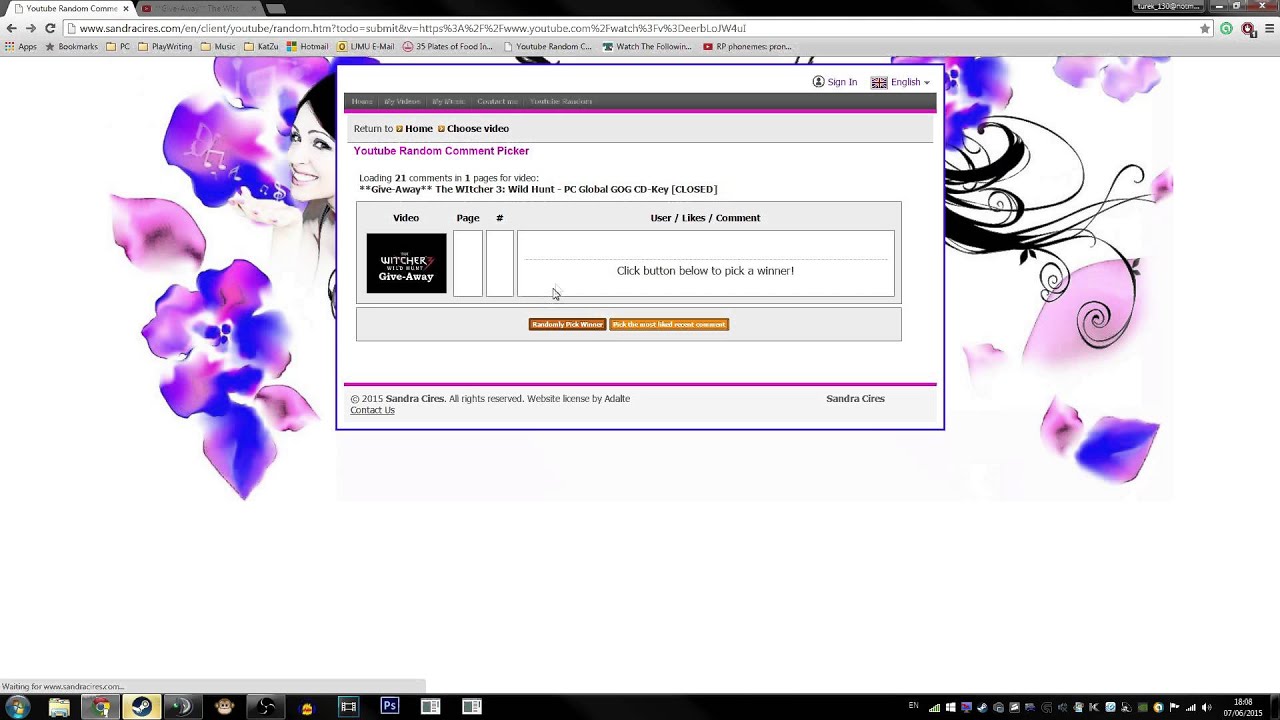Click Pick the most liked recent comment
The image size is (1280, 720).
669,324
